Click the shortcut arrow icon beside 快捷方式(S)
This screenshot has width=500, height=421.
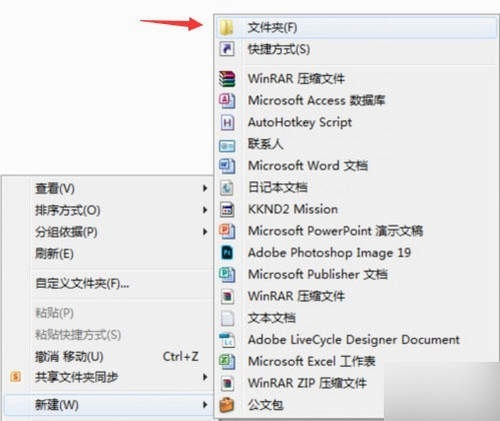tap(227, 49)
